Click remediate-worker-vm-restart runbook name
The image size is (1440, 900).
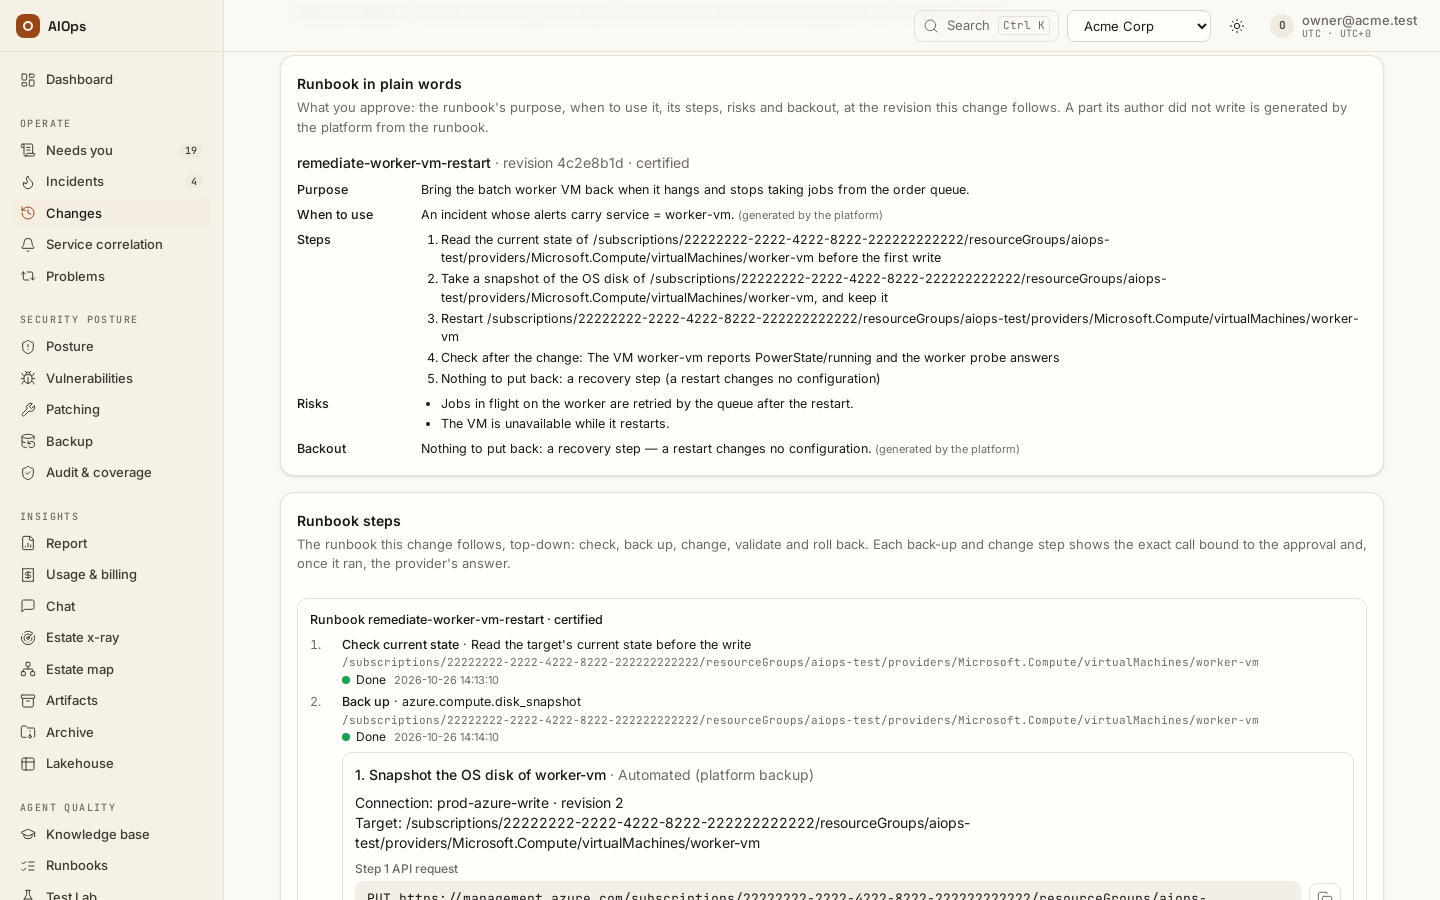coord(394,163)
